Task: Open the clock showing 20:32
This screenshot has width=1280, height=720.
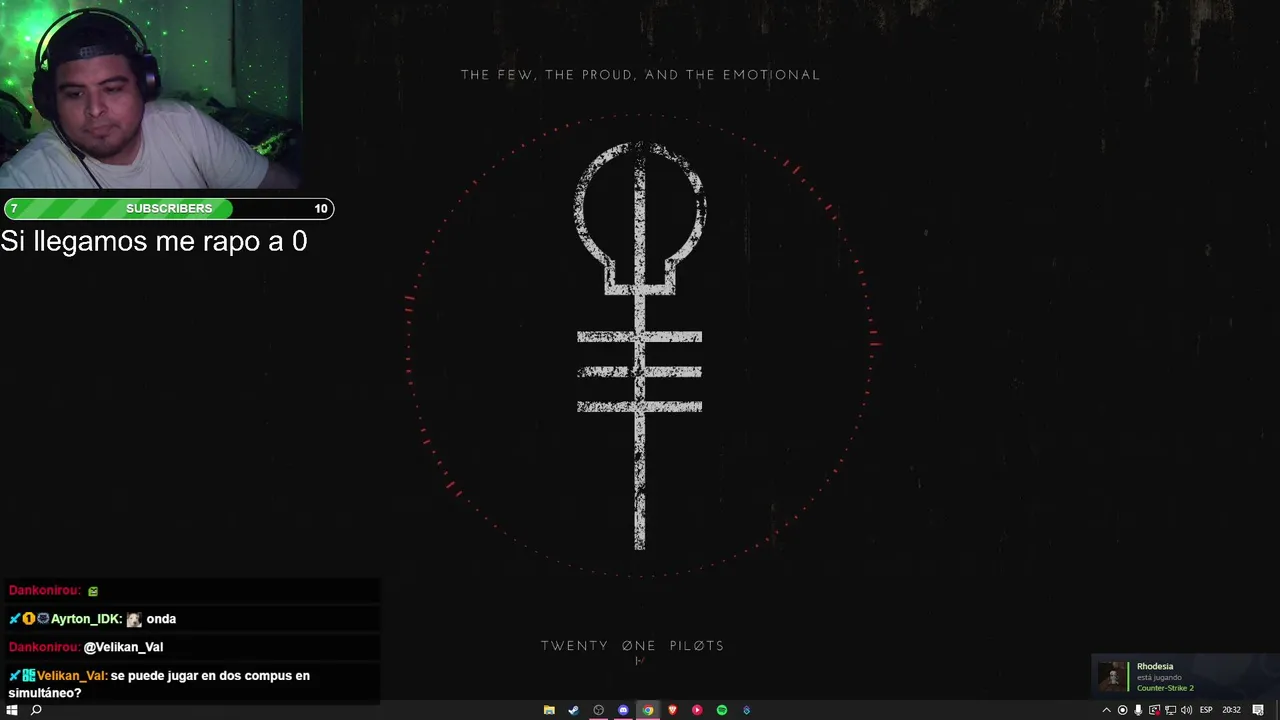Action: [x=1231, y=710]
